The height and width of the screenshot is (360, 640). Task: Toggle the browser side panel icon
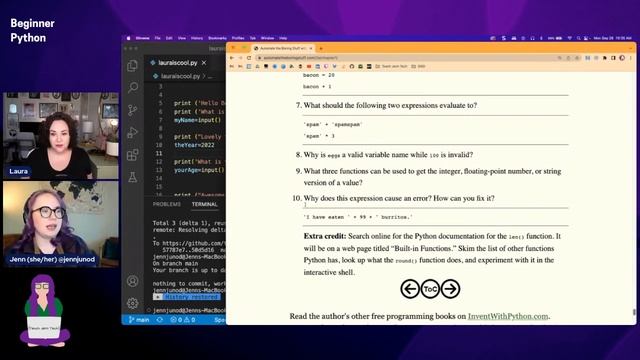pyautogui.click(x=613, y=58)
